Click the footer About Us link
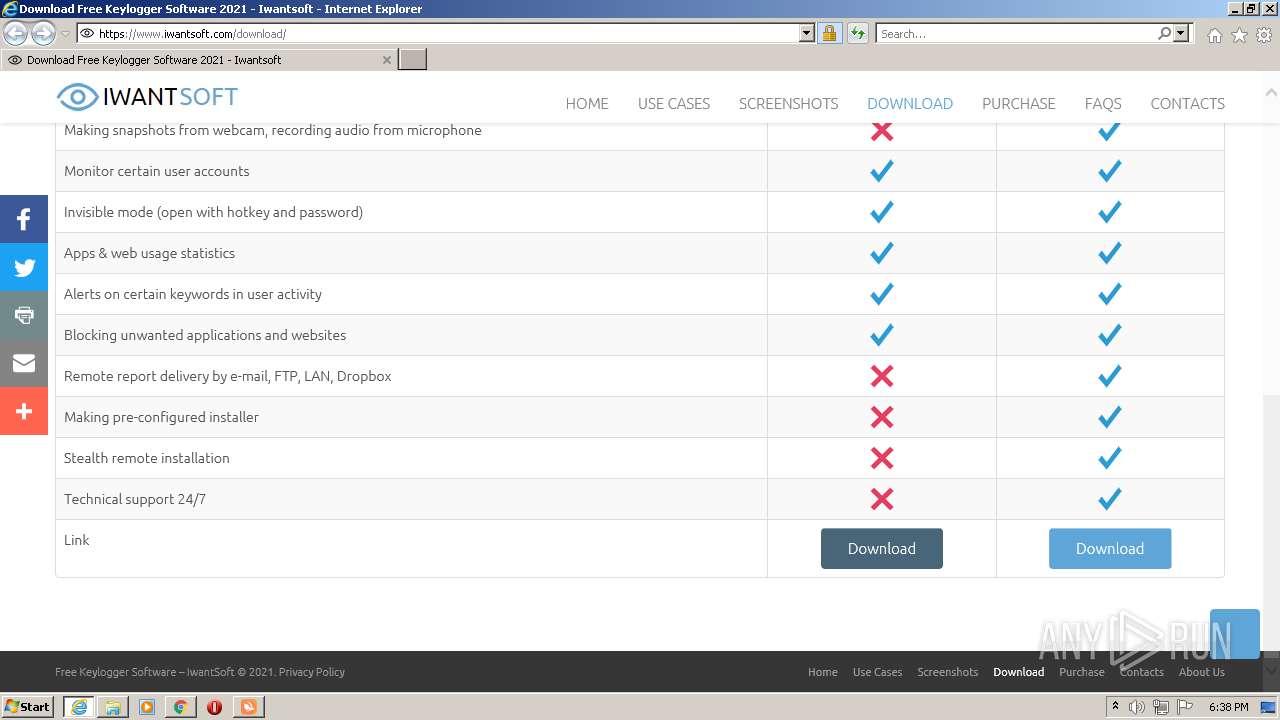The height and width of the screenshot is (720, 1280). pos(1202,672)
